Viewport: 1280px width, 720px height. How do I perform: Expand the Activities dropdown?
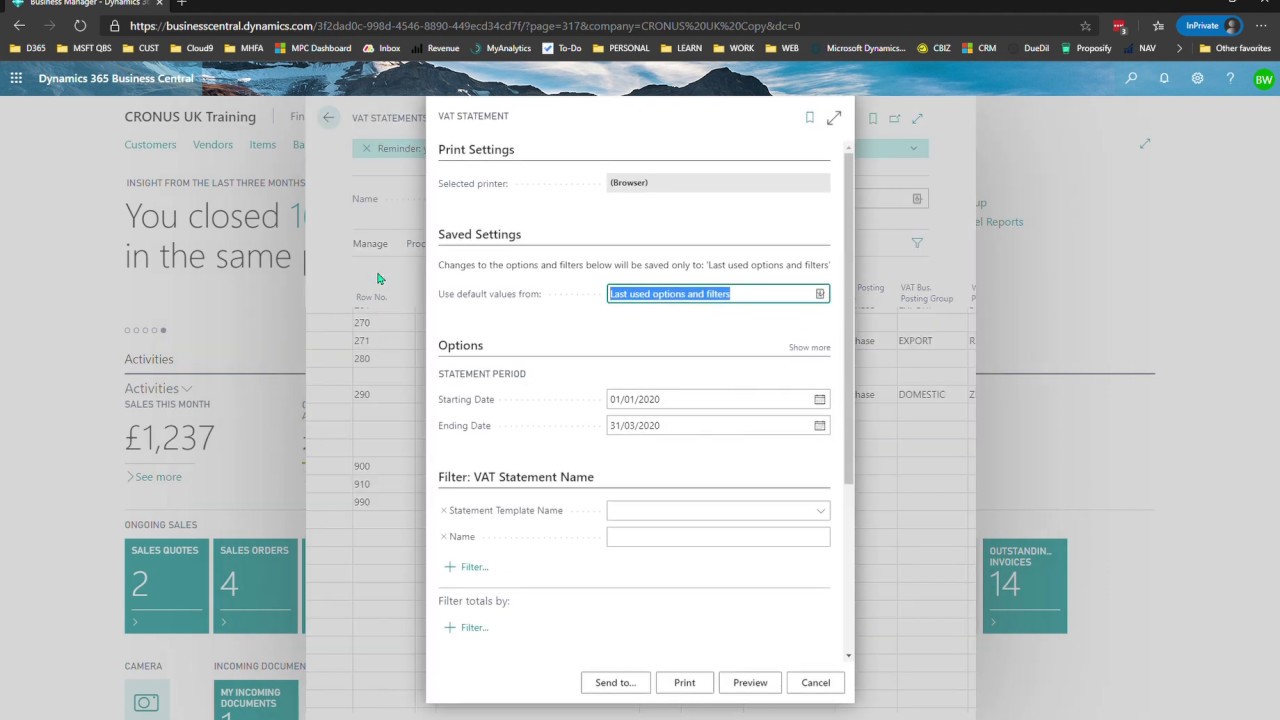[158, 388]
